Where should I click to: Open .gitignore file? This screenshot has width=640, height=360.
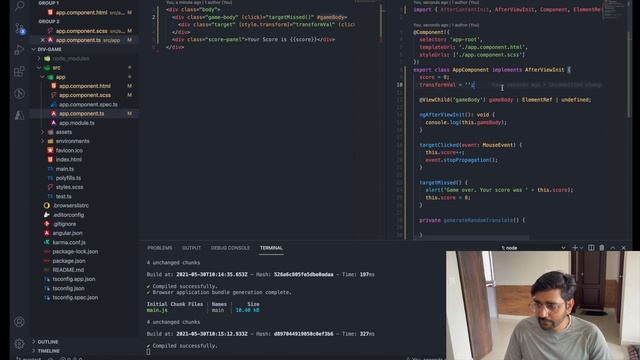(x=64, y=224)
